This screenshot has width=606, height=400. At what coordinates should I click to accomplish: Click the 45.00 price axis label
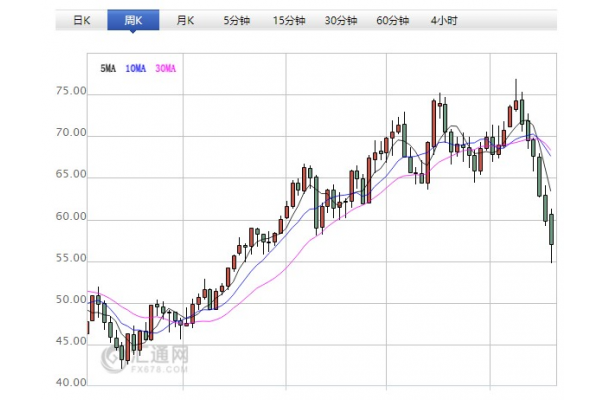pos(71,341)
